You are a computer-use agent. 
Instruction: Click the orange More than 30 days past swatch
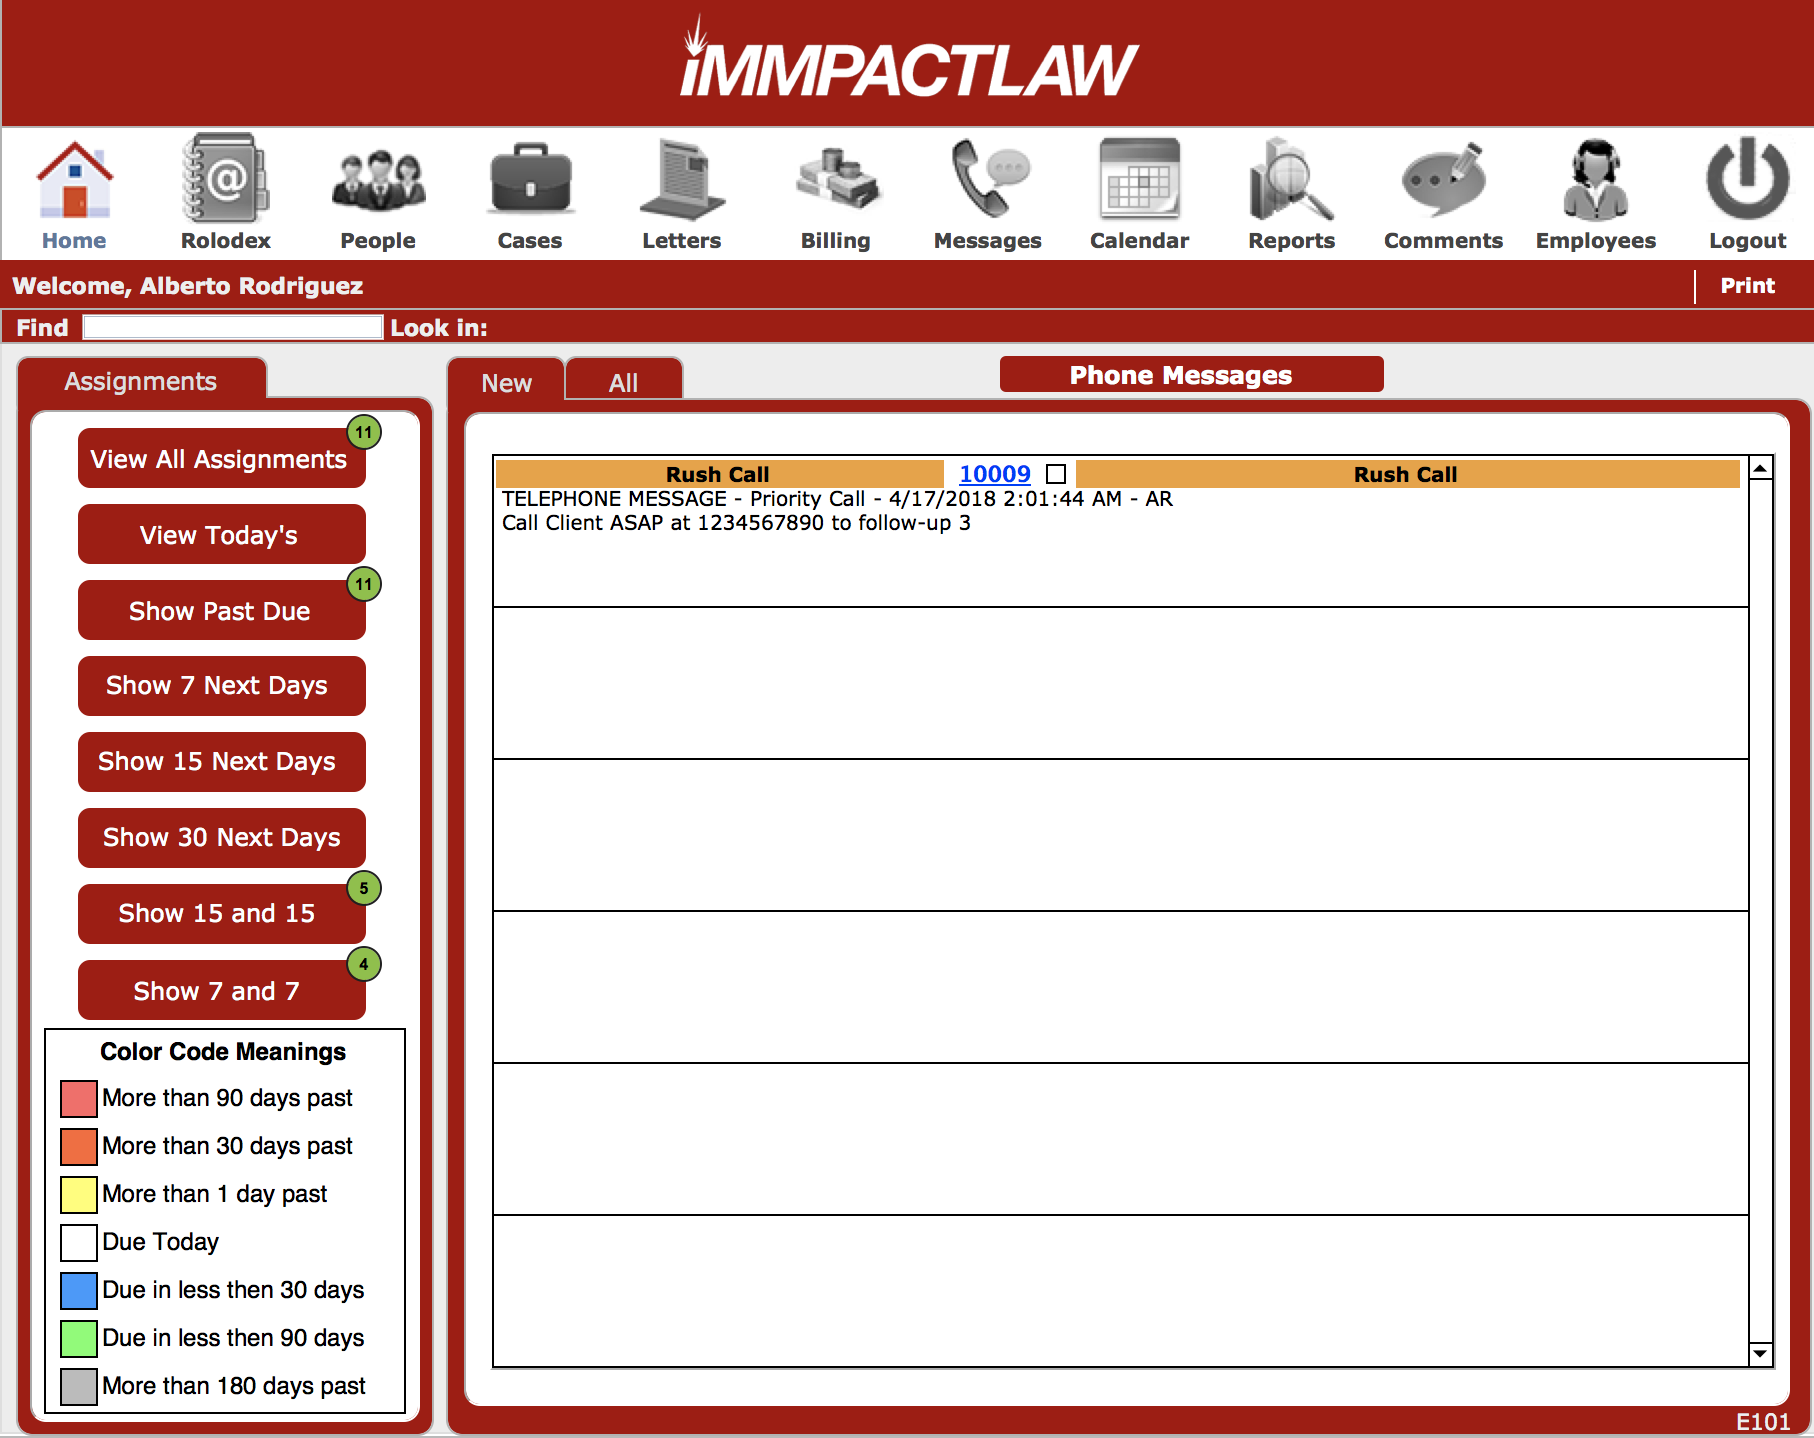[79, 1146]
